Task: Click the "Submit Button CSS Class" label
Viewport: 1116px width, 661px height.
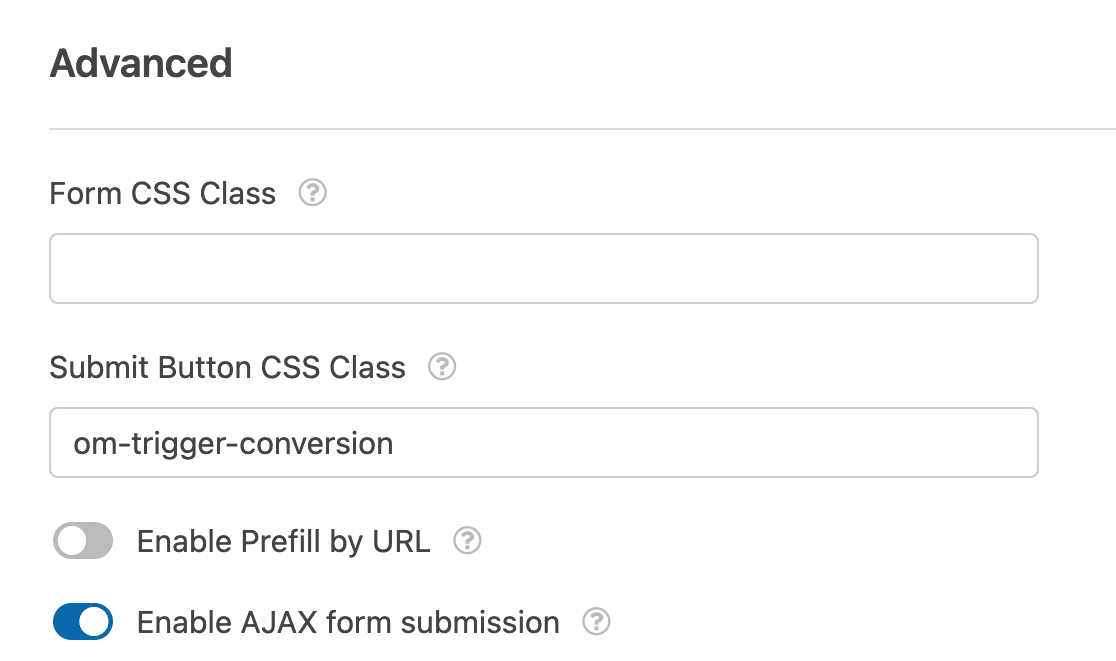Action: click(227, 368)
